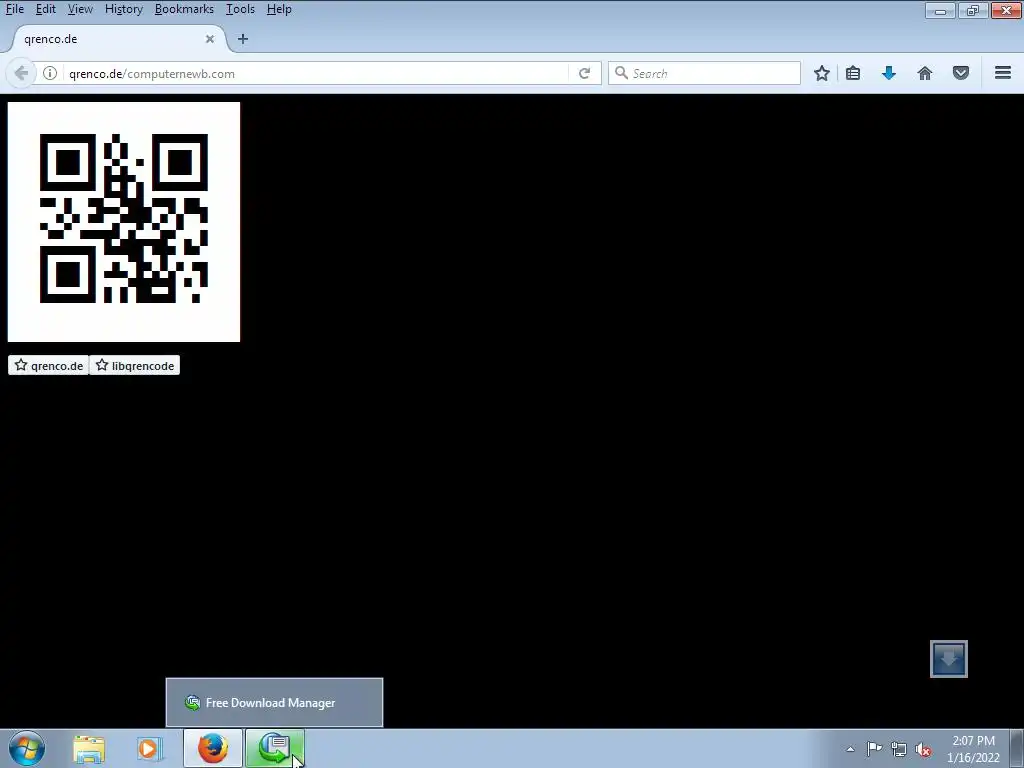Save page to Pocket icon
The height and width of the screenshot is (768, 1024).
point(961,73)
